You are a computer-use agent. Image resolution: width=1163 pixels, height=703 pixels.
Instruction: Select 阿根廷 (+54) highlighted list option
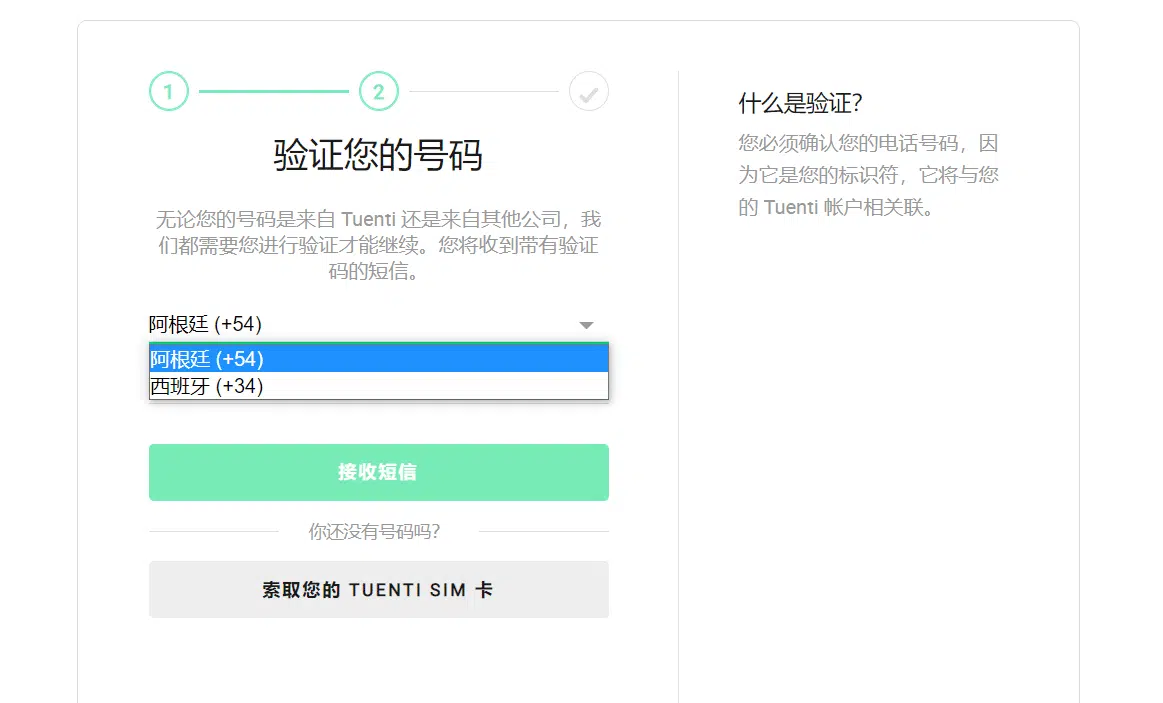378,359
